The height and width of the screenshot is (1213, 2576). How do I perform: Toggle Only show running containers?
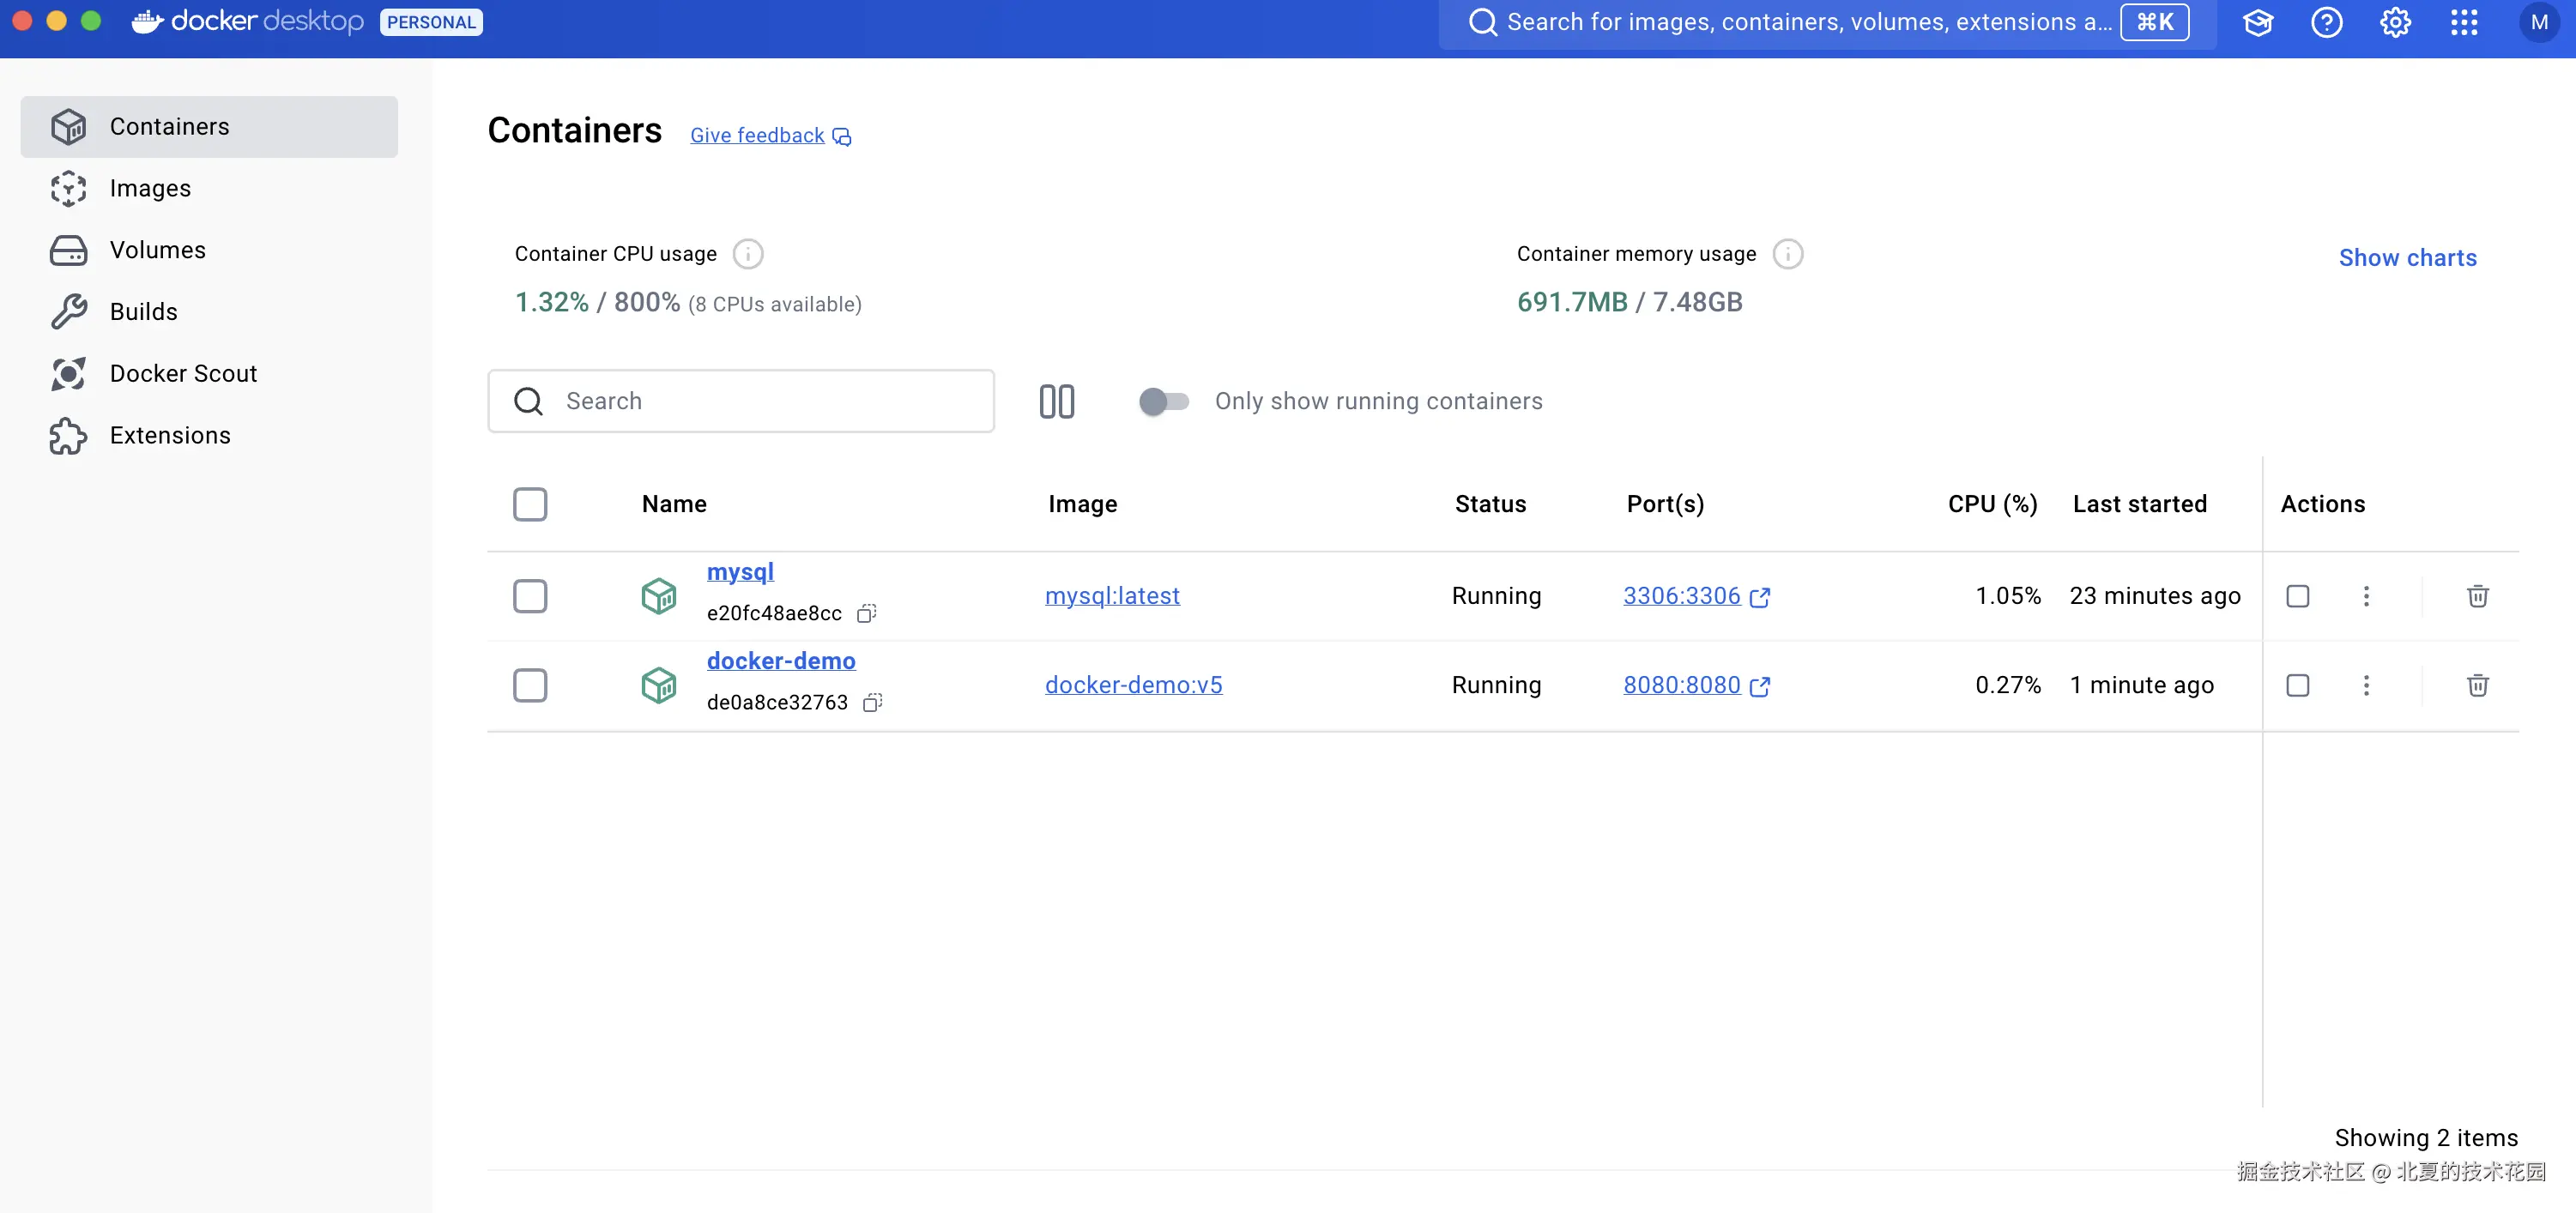(x=1163, y=401)
